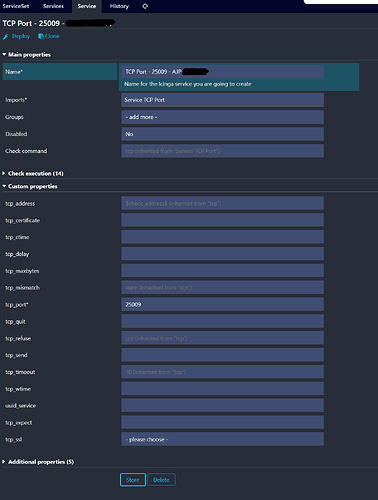Click the Deploy link
The height and width of the screenshot is (500, 378).
coord(21,36)
